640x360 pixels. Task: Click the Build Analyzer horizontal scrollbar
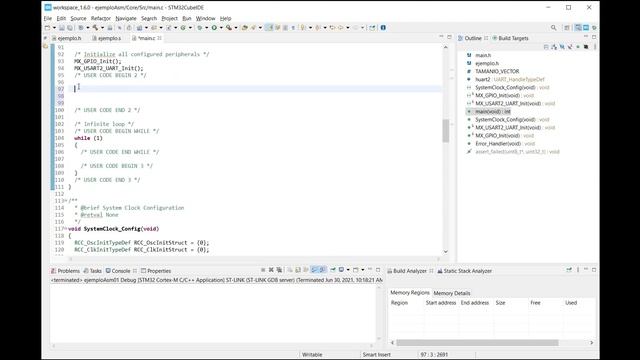click(477, 342)
